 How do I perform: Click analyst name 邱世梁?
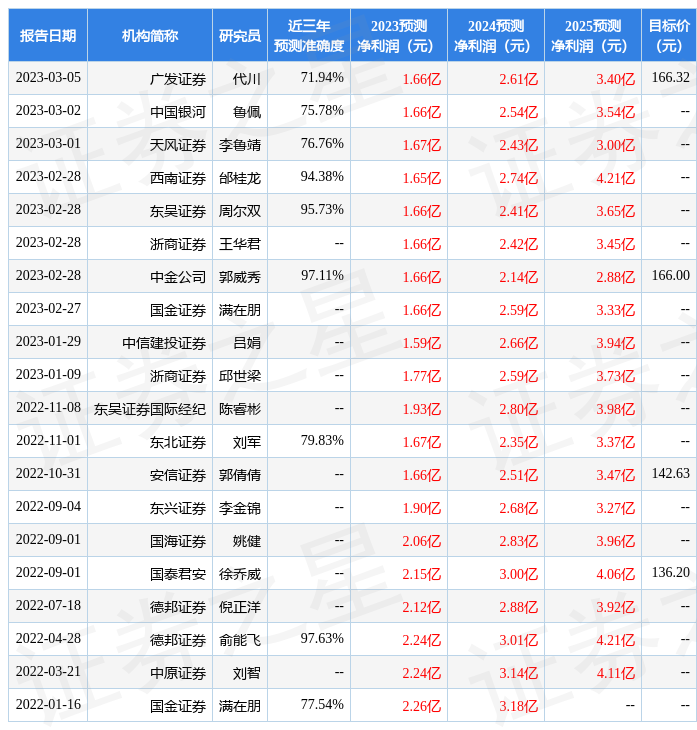240,376
